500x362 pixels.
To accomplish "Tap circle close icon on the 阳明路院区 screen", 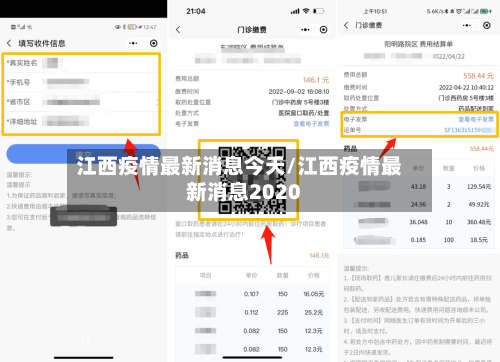I will pos(487,25).
